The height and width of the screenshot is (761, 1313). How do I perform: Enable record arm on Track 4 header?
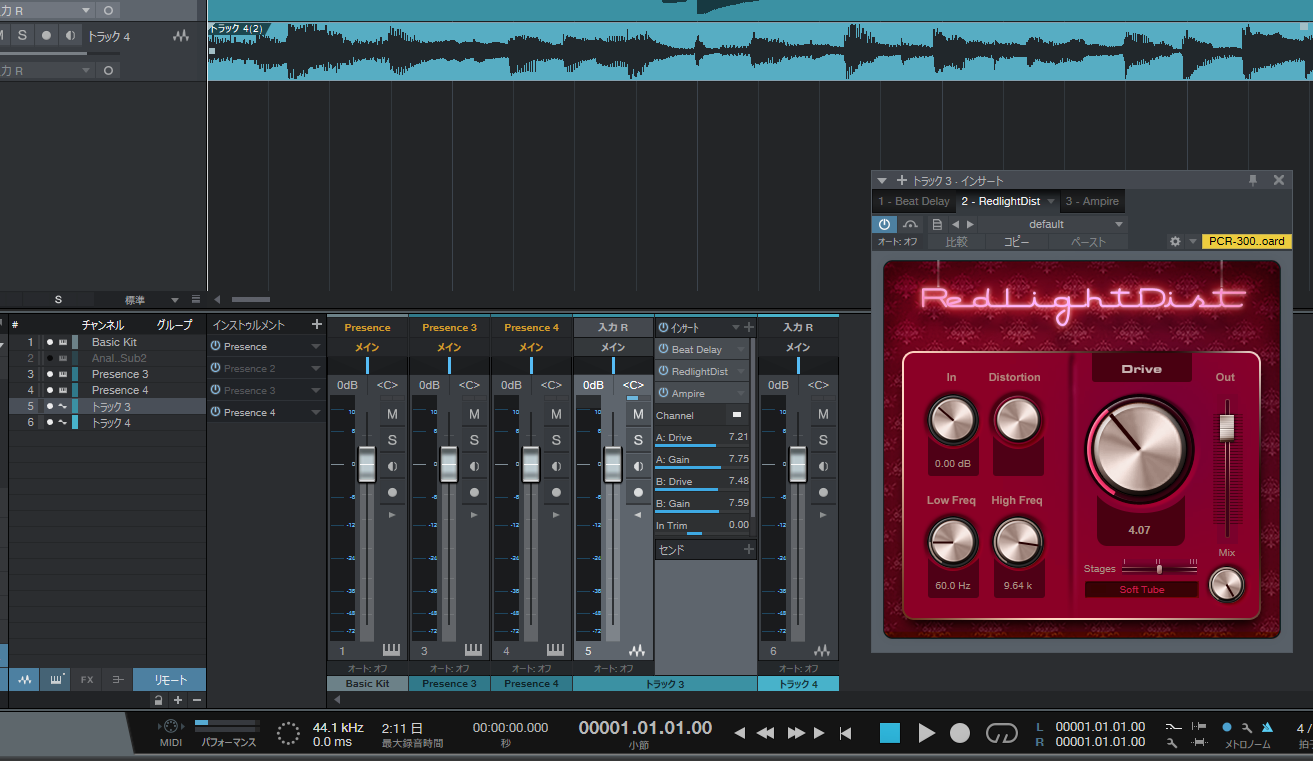(46, 35)
